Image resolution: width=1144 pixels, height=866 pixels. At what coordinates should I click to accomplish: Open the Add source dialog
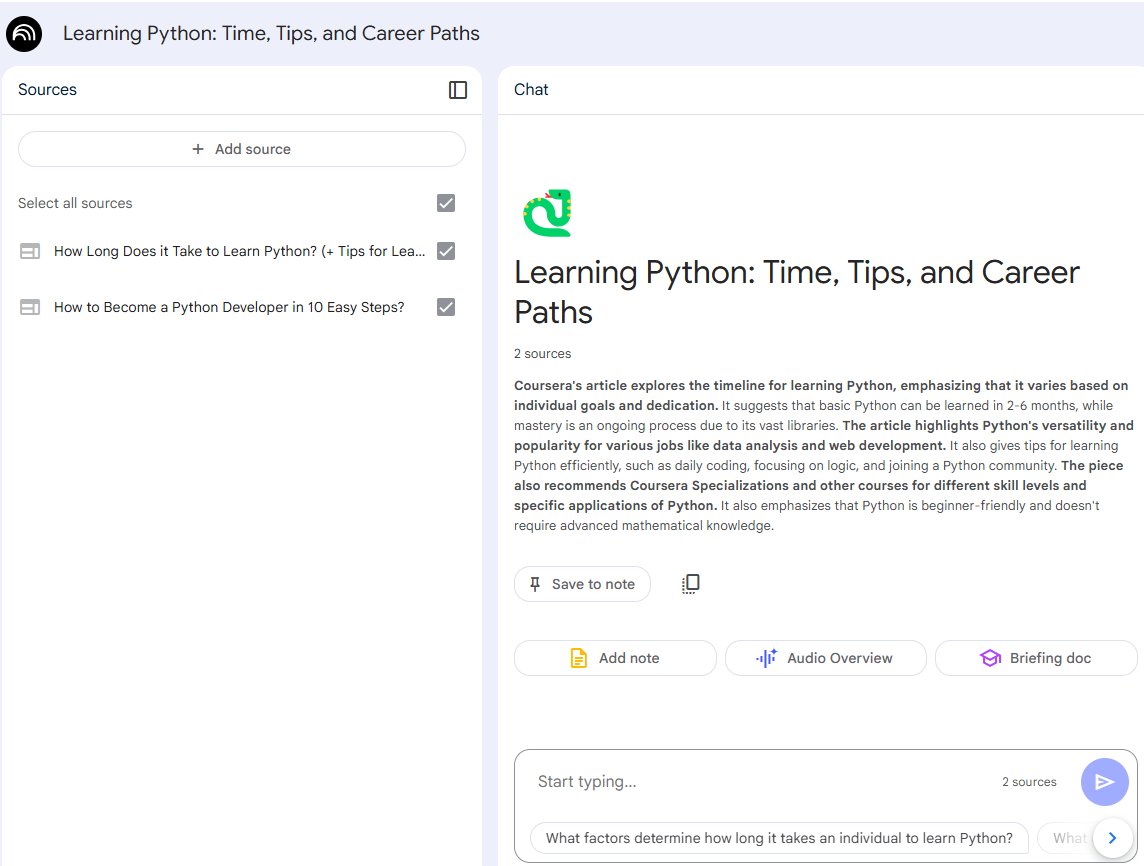coord(241,149)
